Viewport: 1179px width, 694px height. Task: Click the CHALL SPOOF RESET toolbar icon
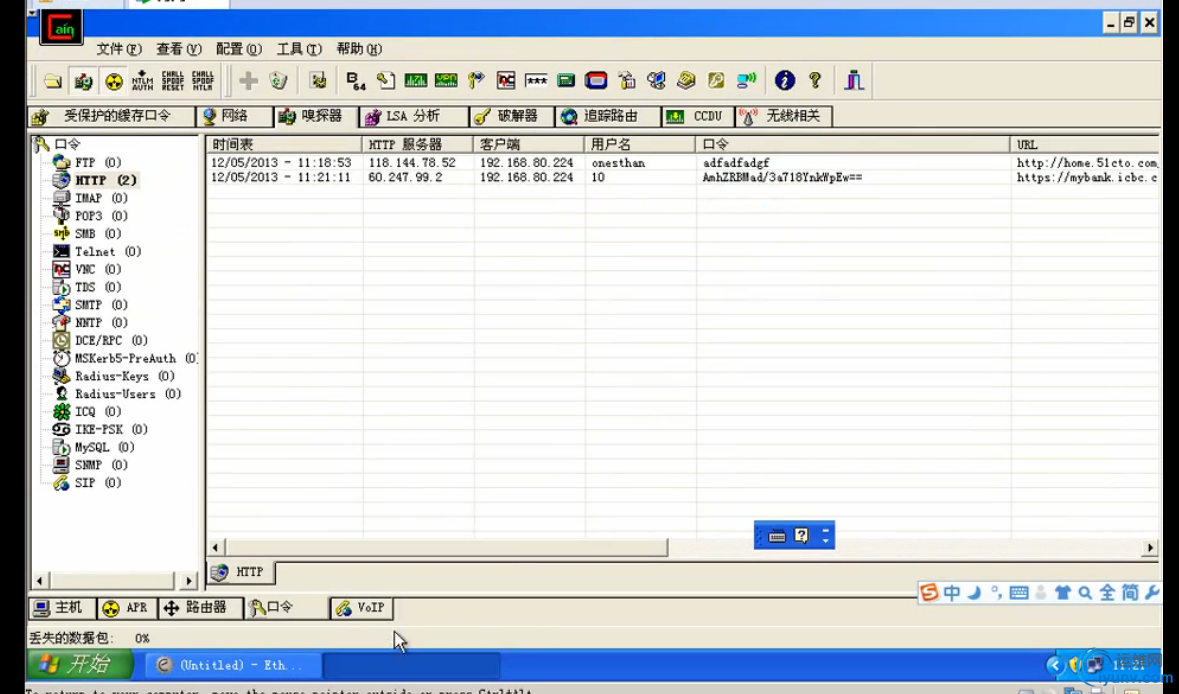point(172,80)
